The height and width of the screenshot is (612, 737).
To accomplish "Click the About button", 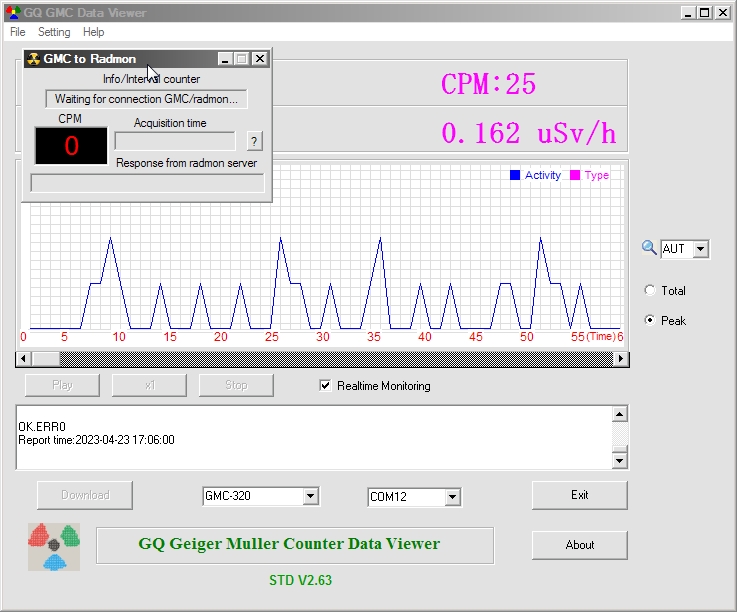I will pyautogui.click(x=580, y=545).
